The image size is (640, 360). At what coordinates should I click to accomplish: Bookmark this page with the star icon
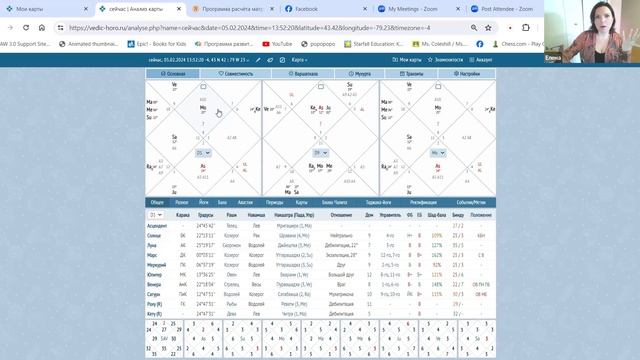[488, 28]
